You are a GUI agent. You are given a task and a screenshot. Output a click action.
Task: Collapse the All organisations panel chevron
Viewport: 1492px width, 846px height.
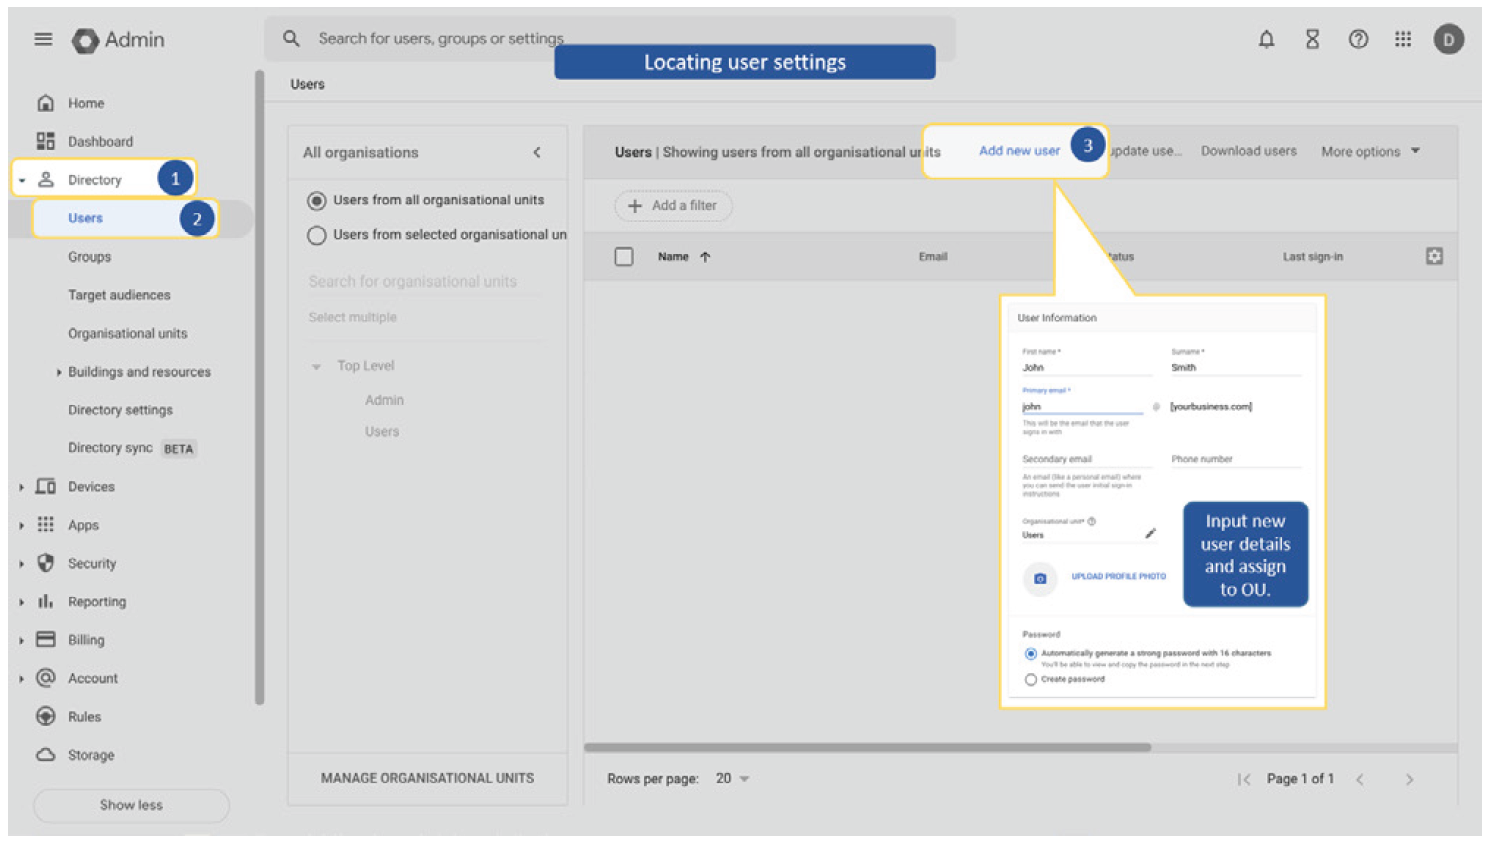pyautogui.click(x=537, y=152)
